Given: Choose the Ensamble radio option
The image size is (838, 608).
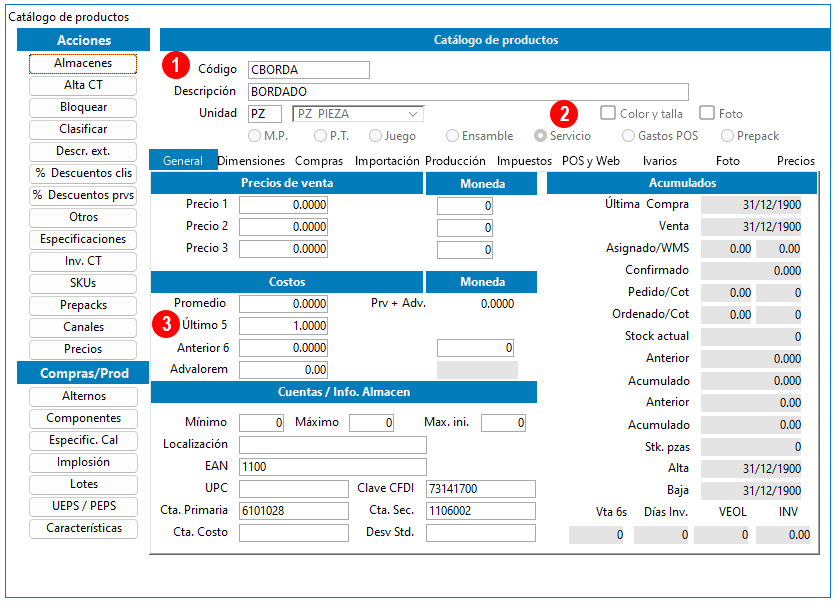Looking at the screenshot, I should click(452, 136).
